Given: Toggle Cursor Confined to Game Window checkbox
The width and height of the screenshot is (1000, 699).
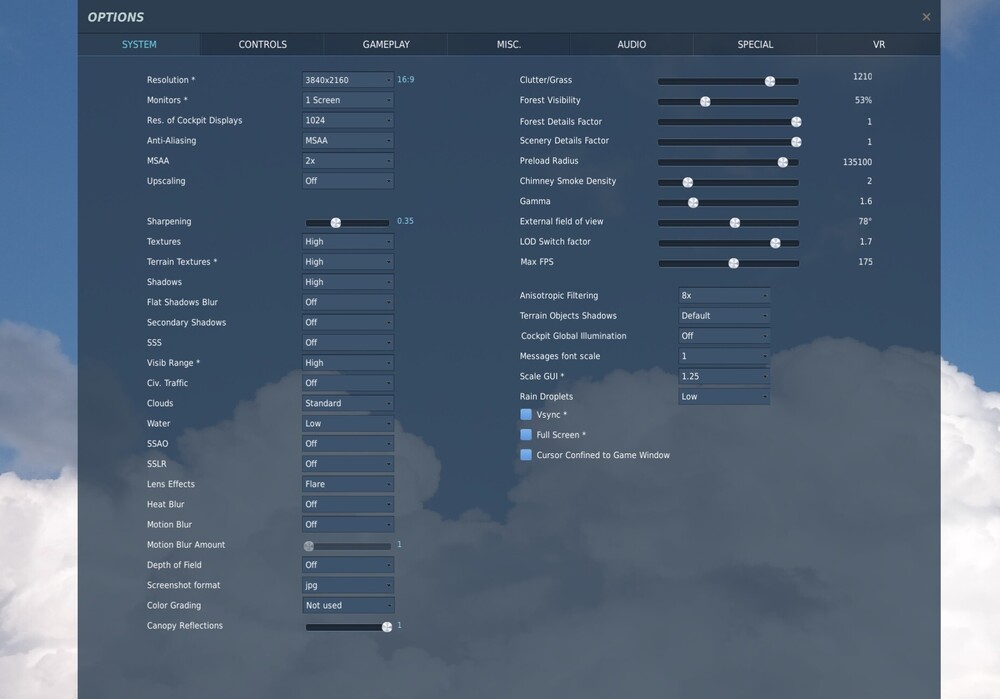Looking at the screenshot, I should coord(526,455).
